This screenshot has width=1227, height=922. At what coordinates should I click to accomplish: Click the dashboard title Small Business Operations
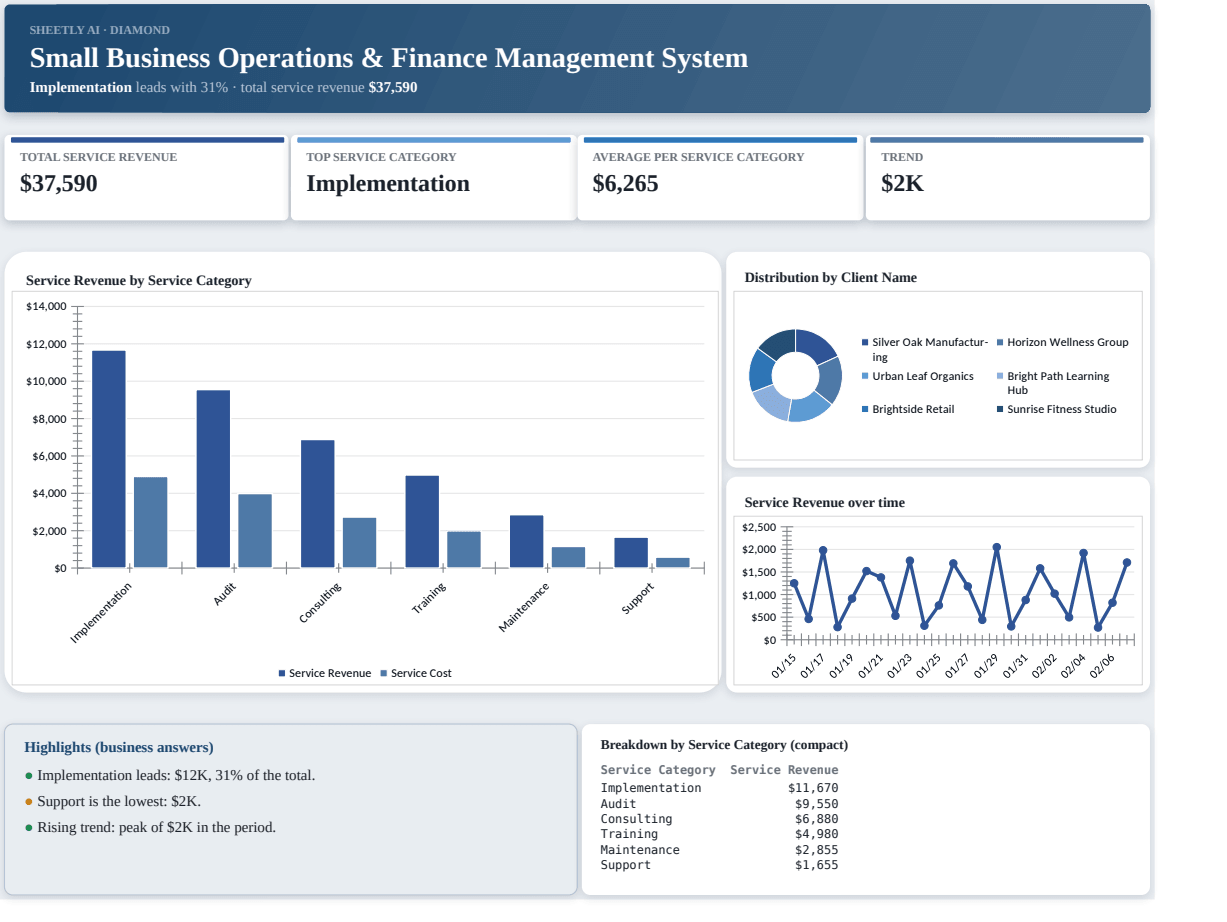coord(389,58)
